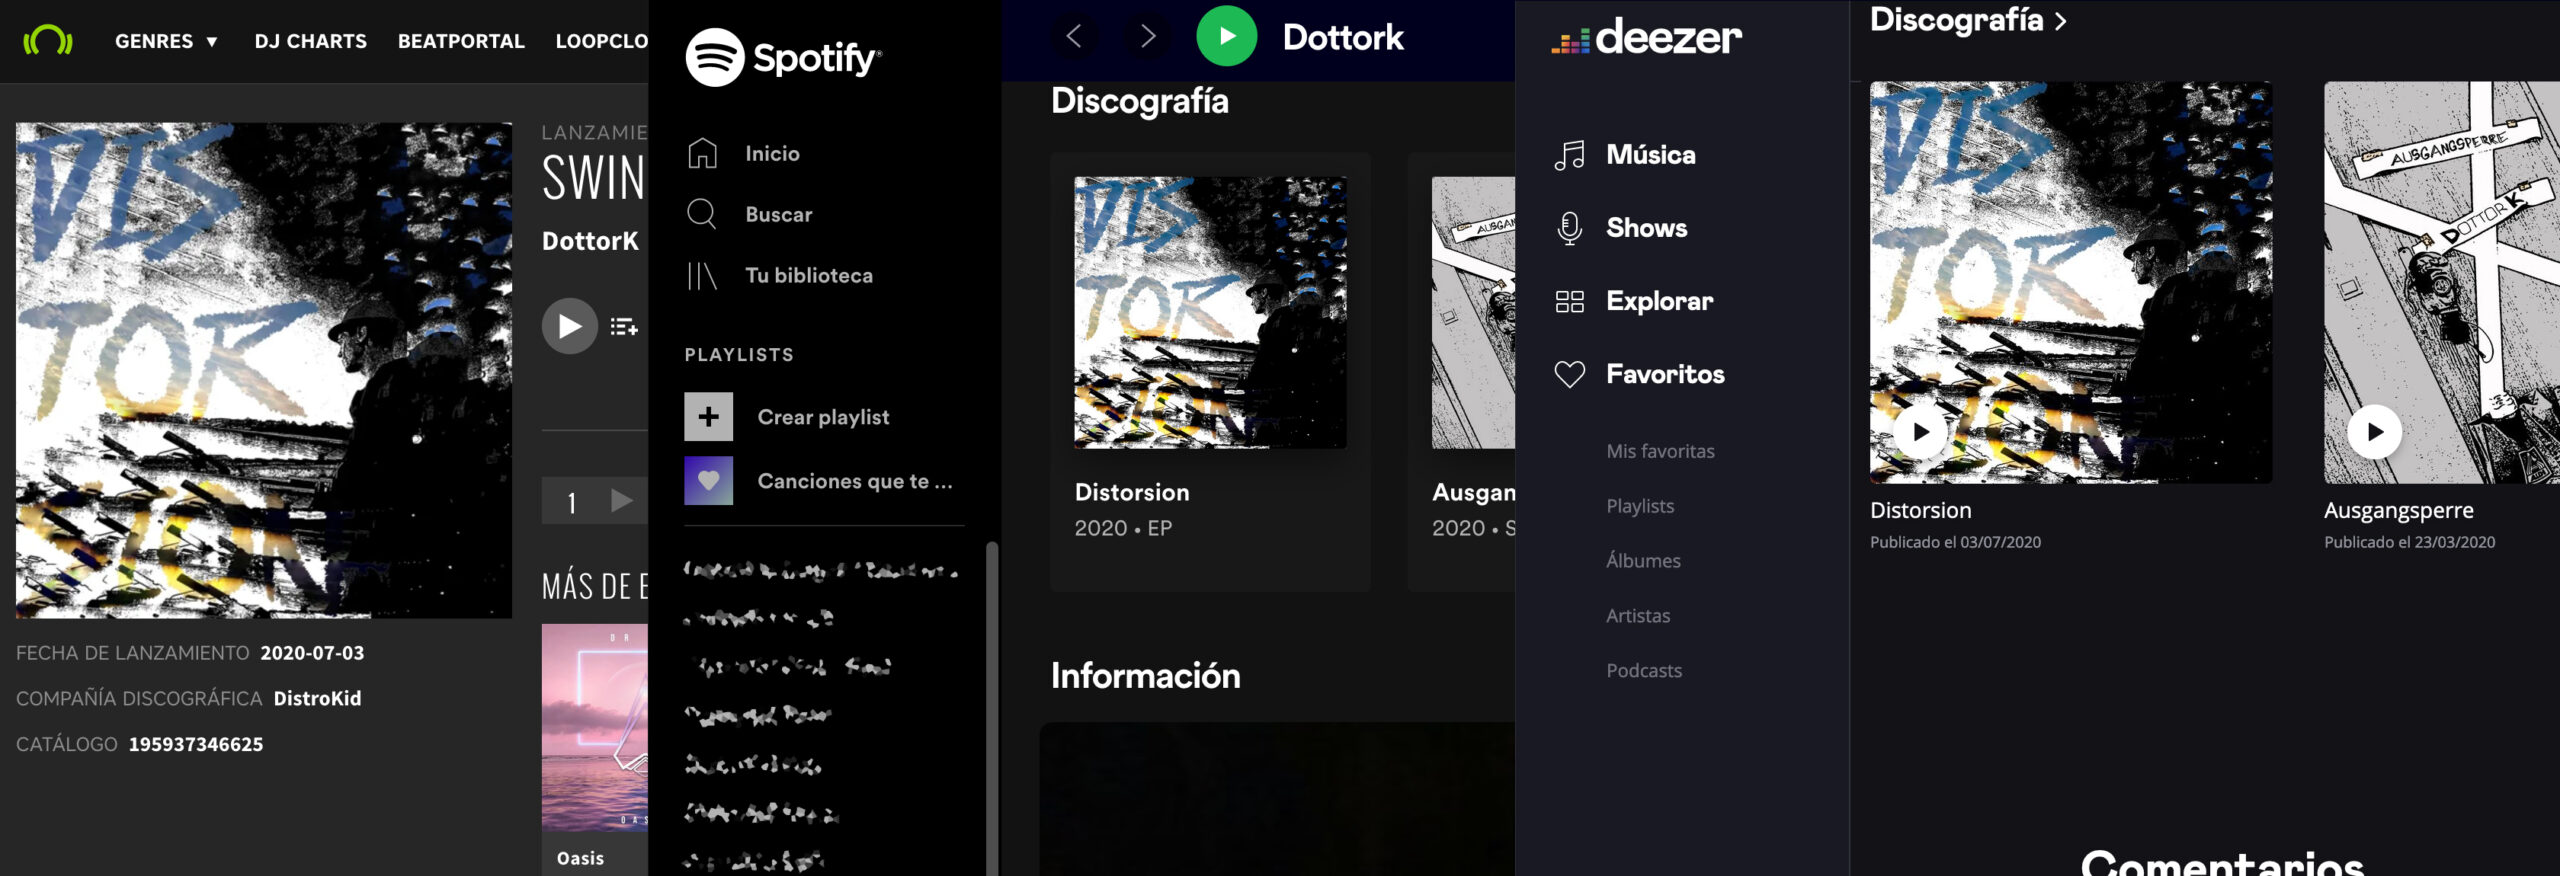This screenshot has height=876, width=2560.
Task: Click the Shows microphone icon in Deezer
Action: click(x=1570, y=228)
